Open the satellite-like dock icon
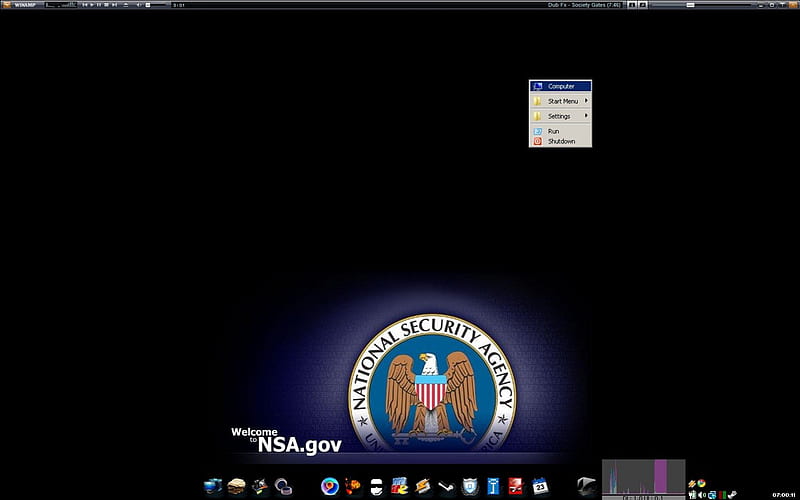The image size is (800, 500). coord(260,486)
